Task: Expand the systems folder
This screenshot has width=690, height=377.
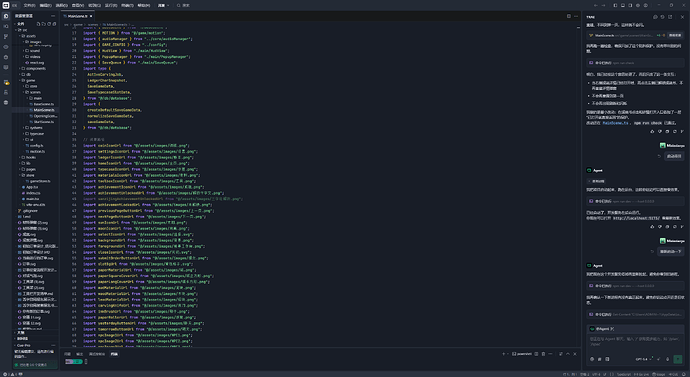Action: [x=35, y=128]
